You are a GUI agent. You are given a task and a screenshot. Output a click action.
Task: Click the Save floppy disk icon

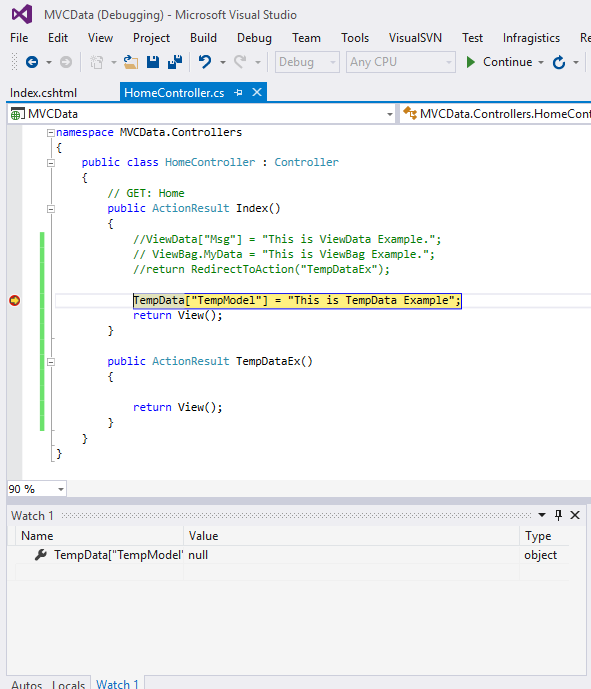coord(153,62)
